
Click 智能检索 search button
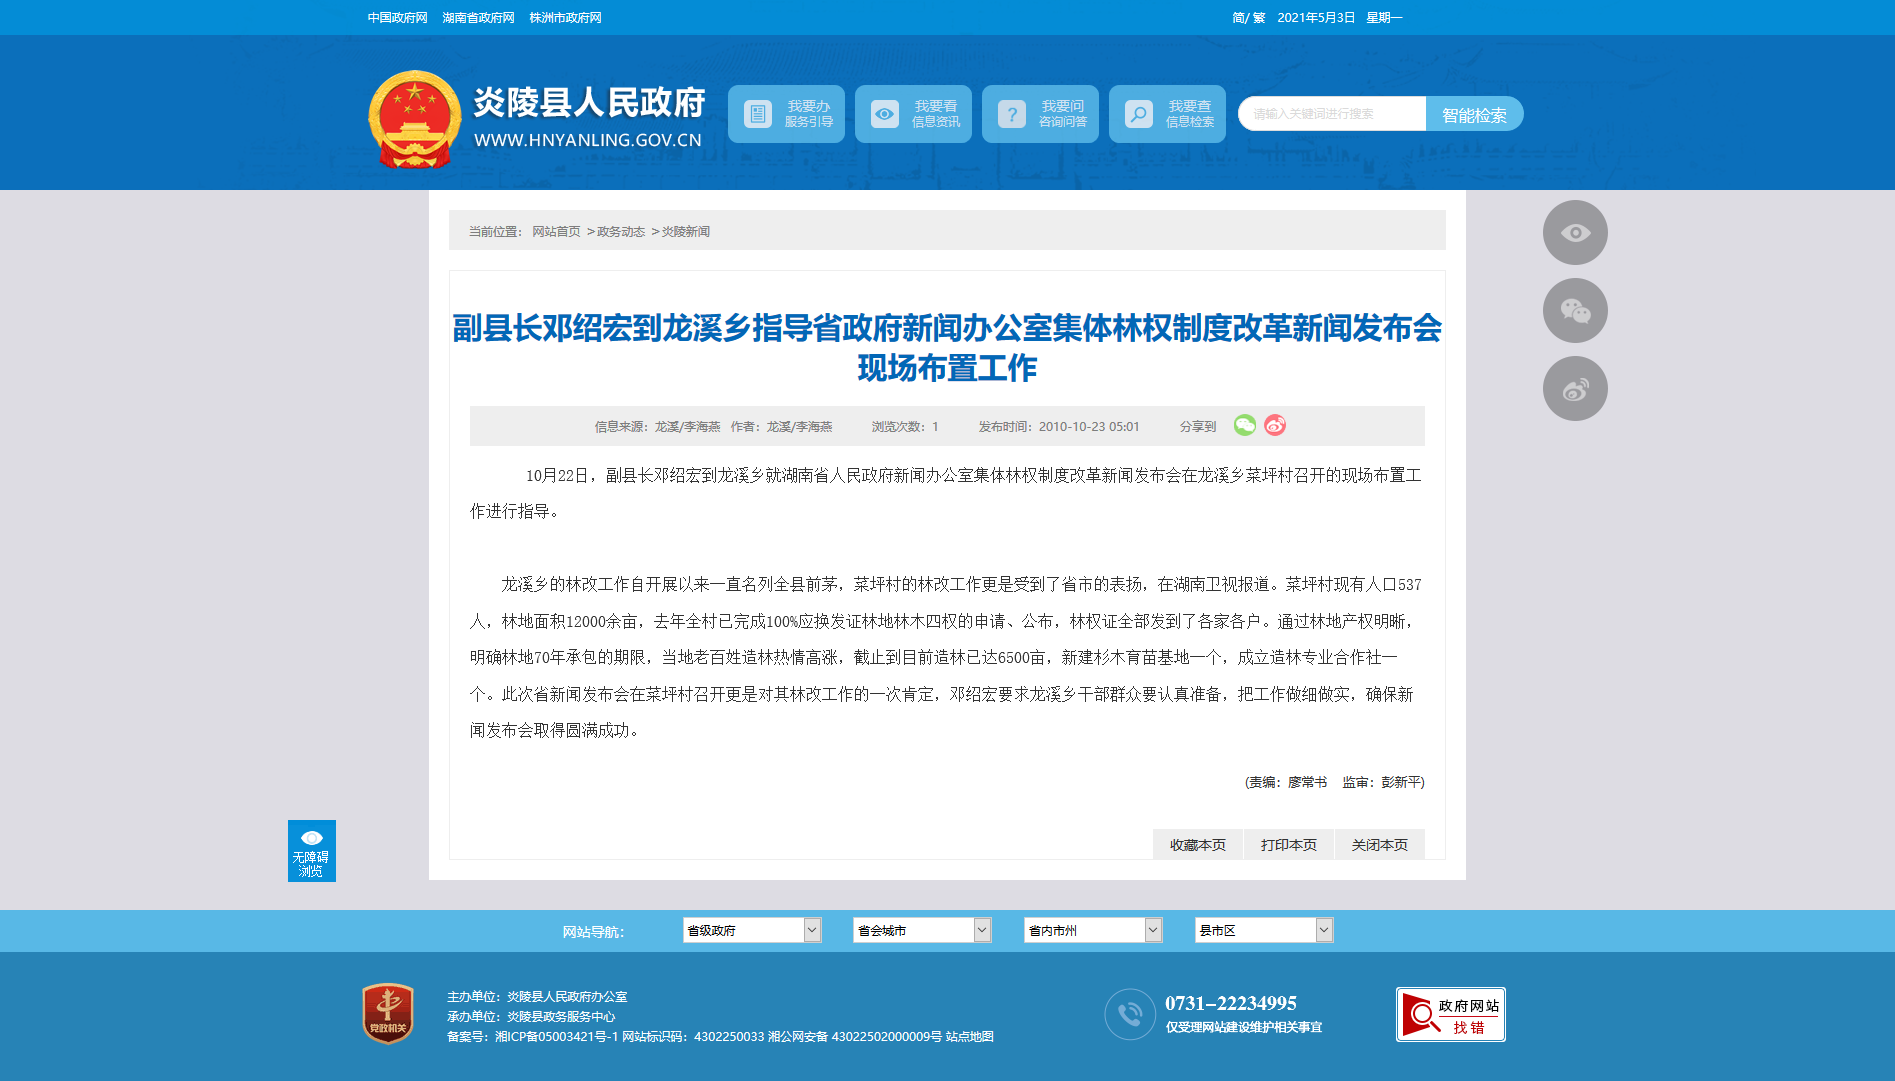click(1474, 114)
